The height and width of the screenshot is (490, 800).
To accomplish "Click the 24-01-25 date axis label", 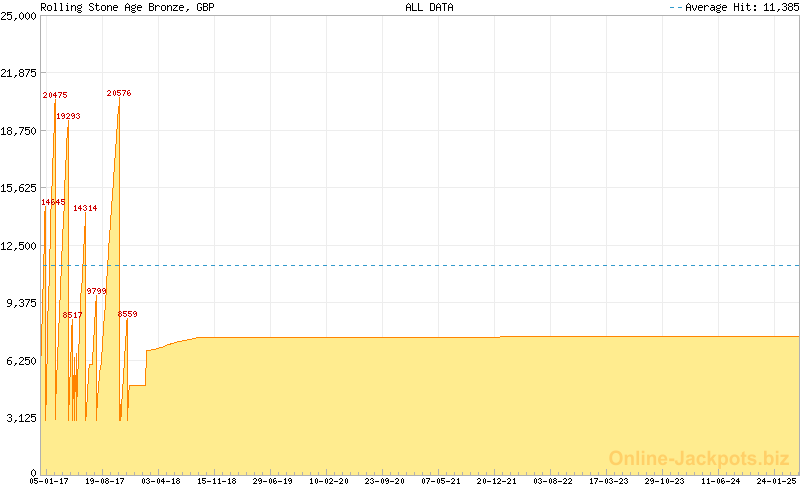I will click(777, 481).
